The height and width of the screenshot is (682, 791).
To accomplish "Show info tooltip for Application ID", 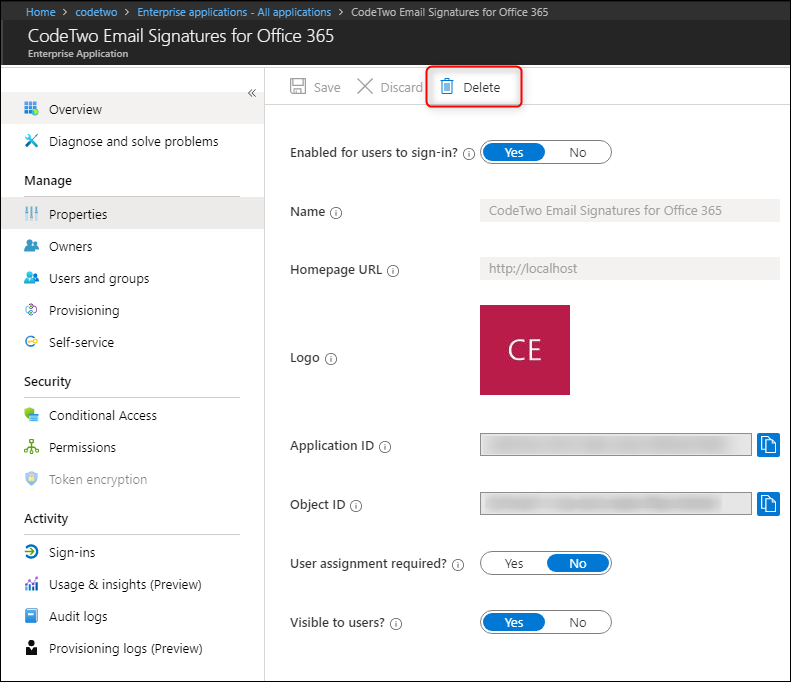I will pos(384,447).
